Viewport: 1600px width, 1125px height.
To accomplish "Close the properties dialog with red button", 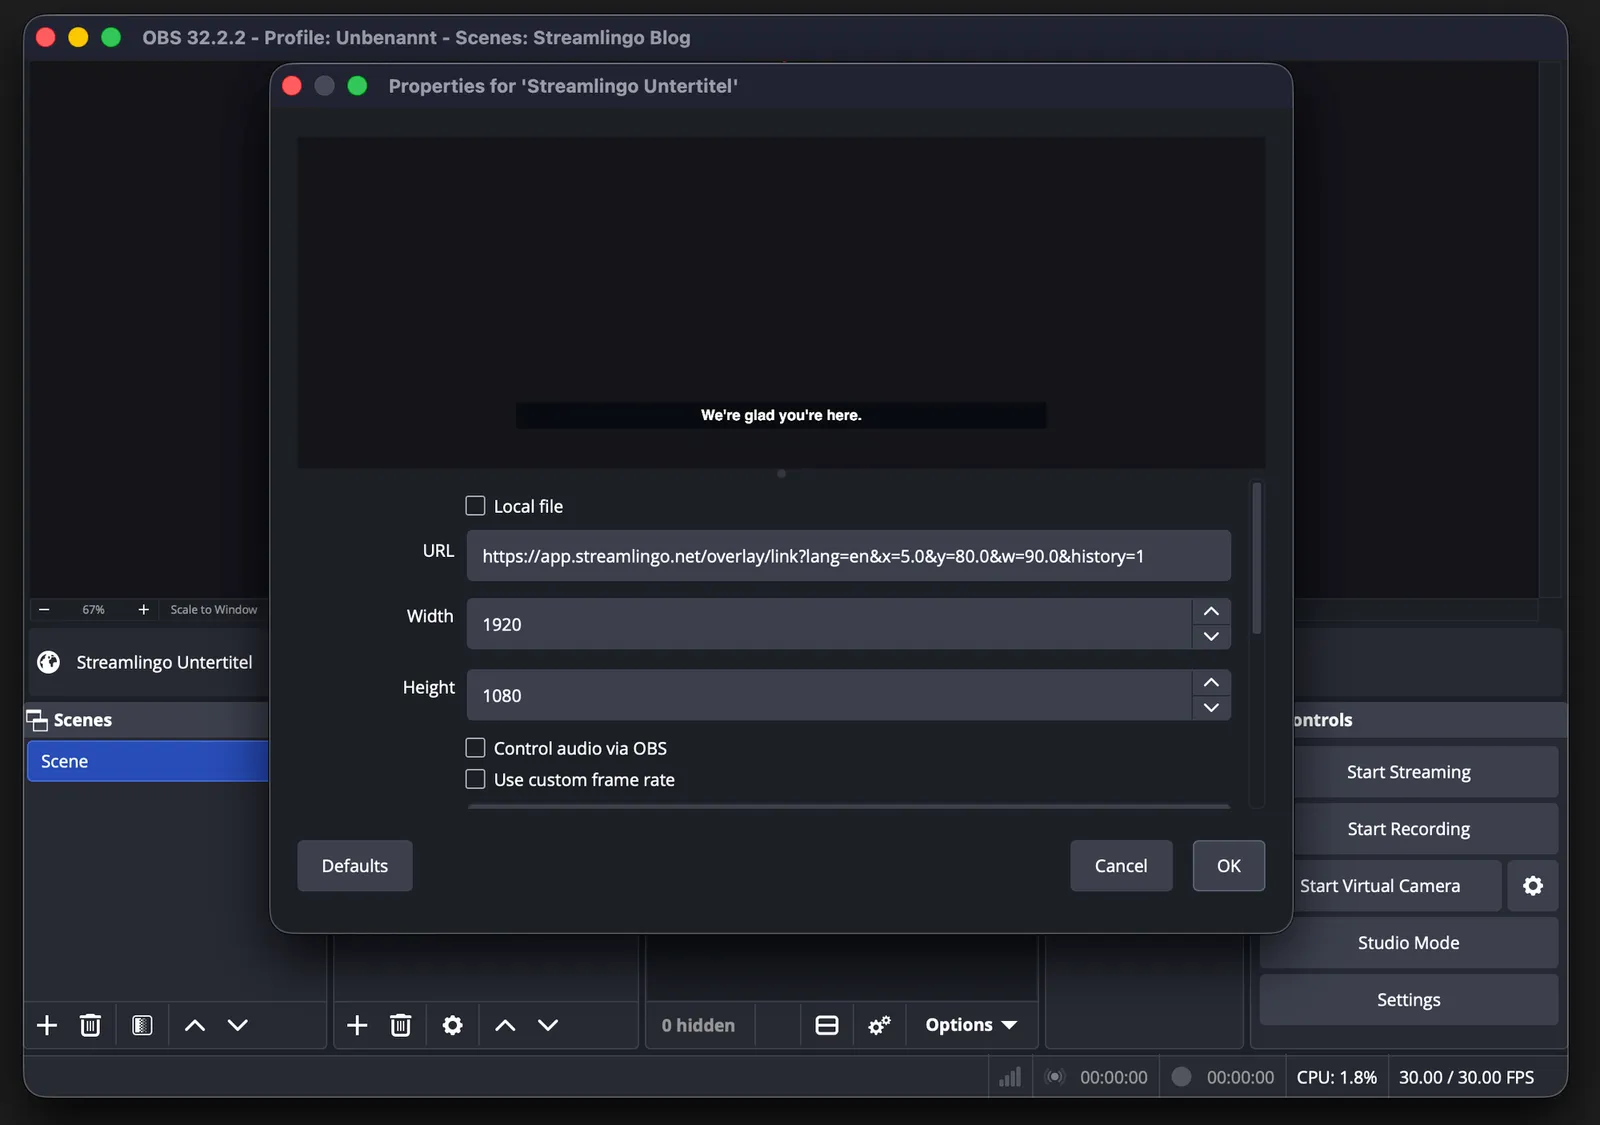I will tap(292, 86).
